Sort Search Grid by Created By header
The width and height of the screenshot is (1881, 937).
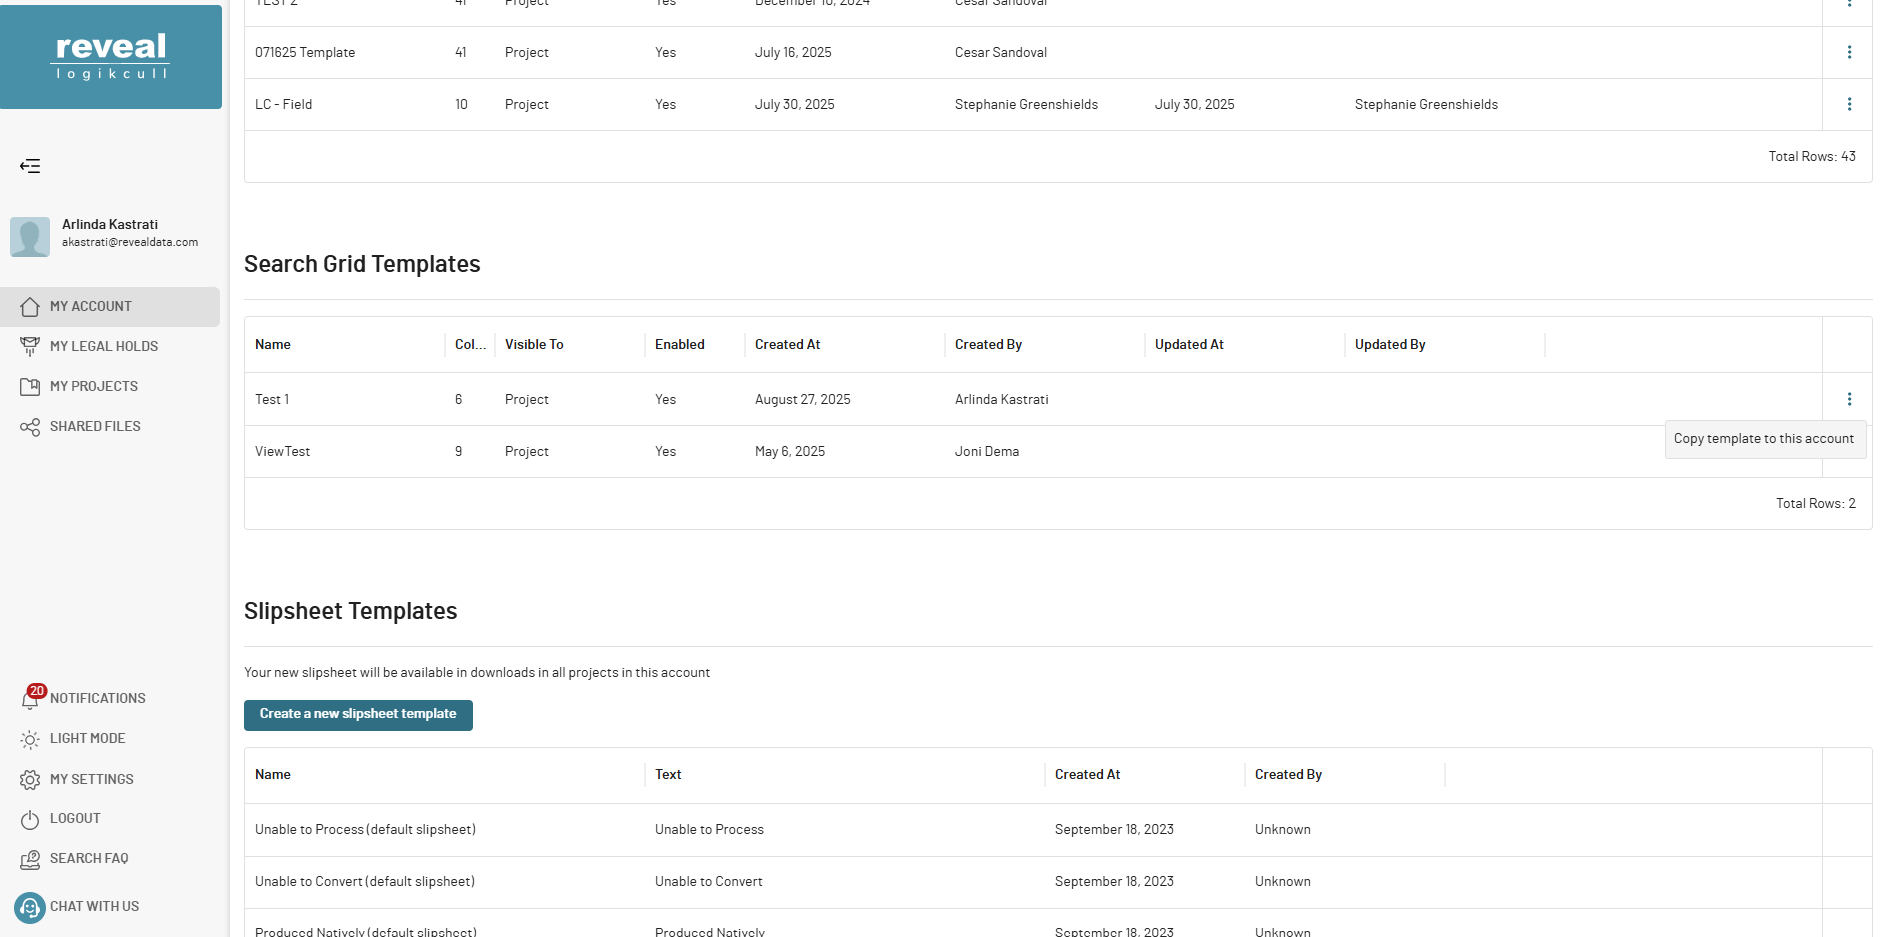click(988, 345)
